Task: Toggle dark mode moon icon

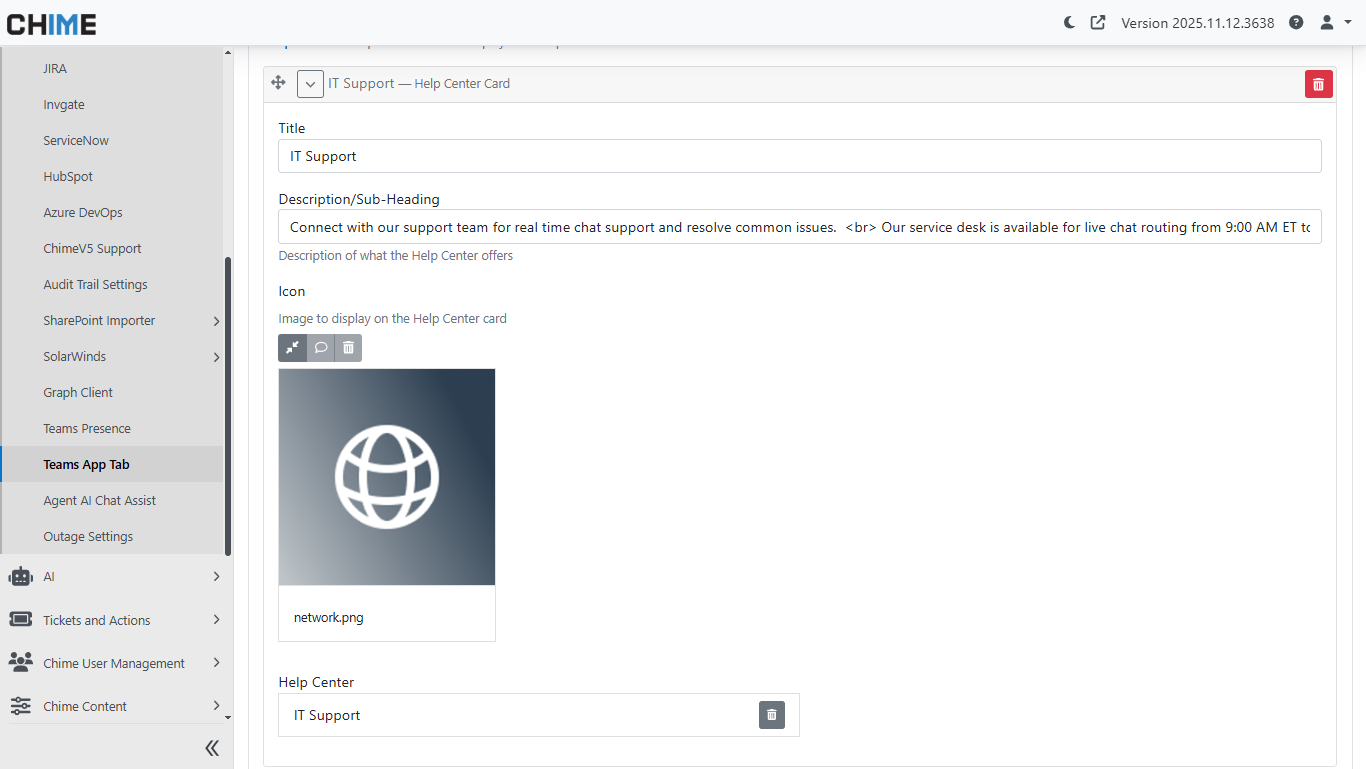Action: point(1069,22)
